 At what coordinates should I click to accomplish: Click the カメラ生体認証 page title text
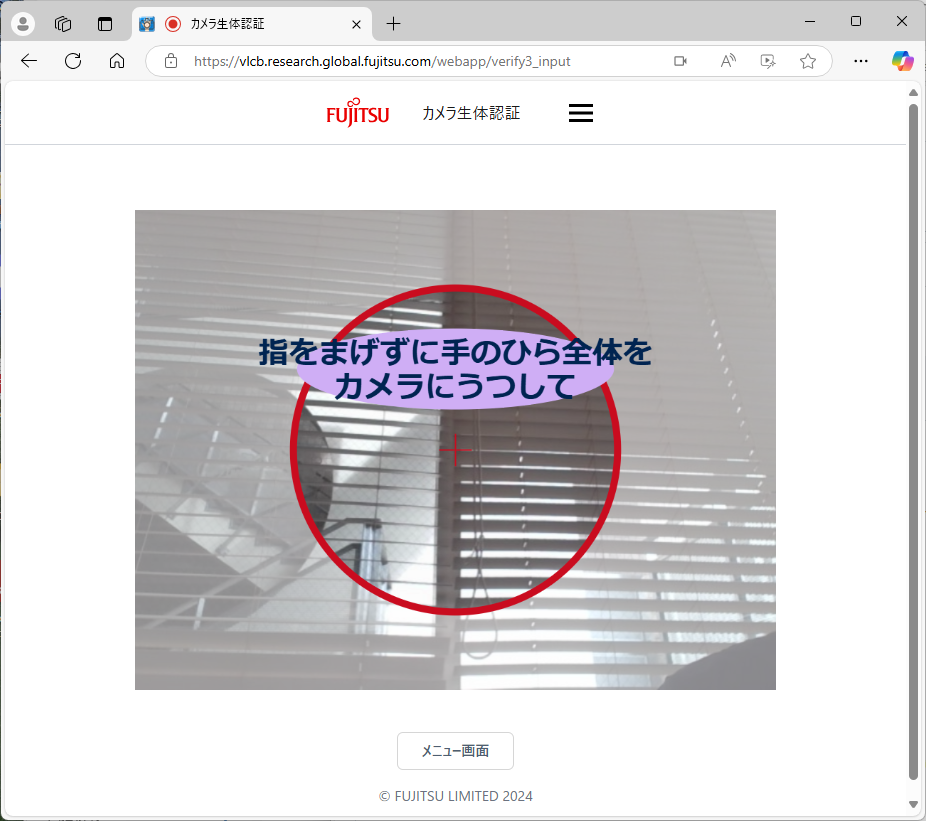pos(471,113)
